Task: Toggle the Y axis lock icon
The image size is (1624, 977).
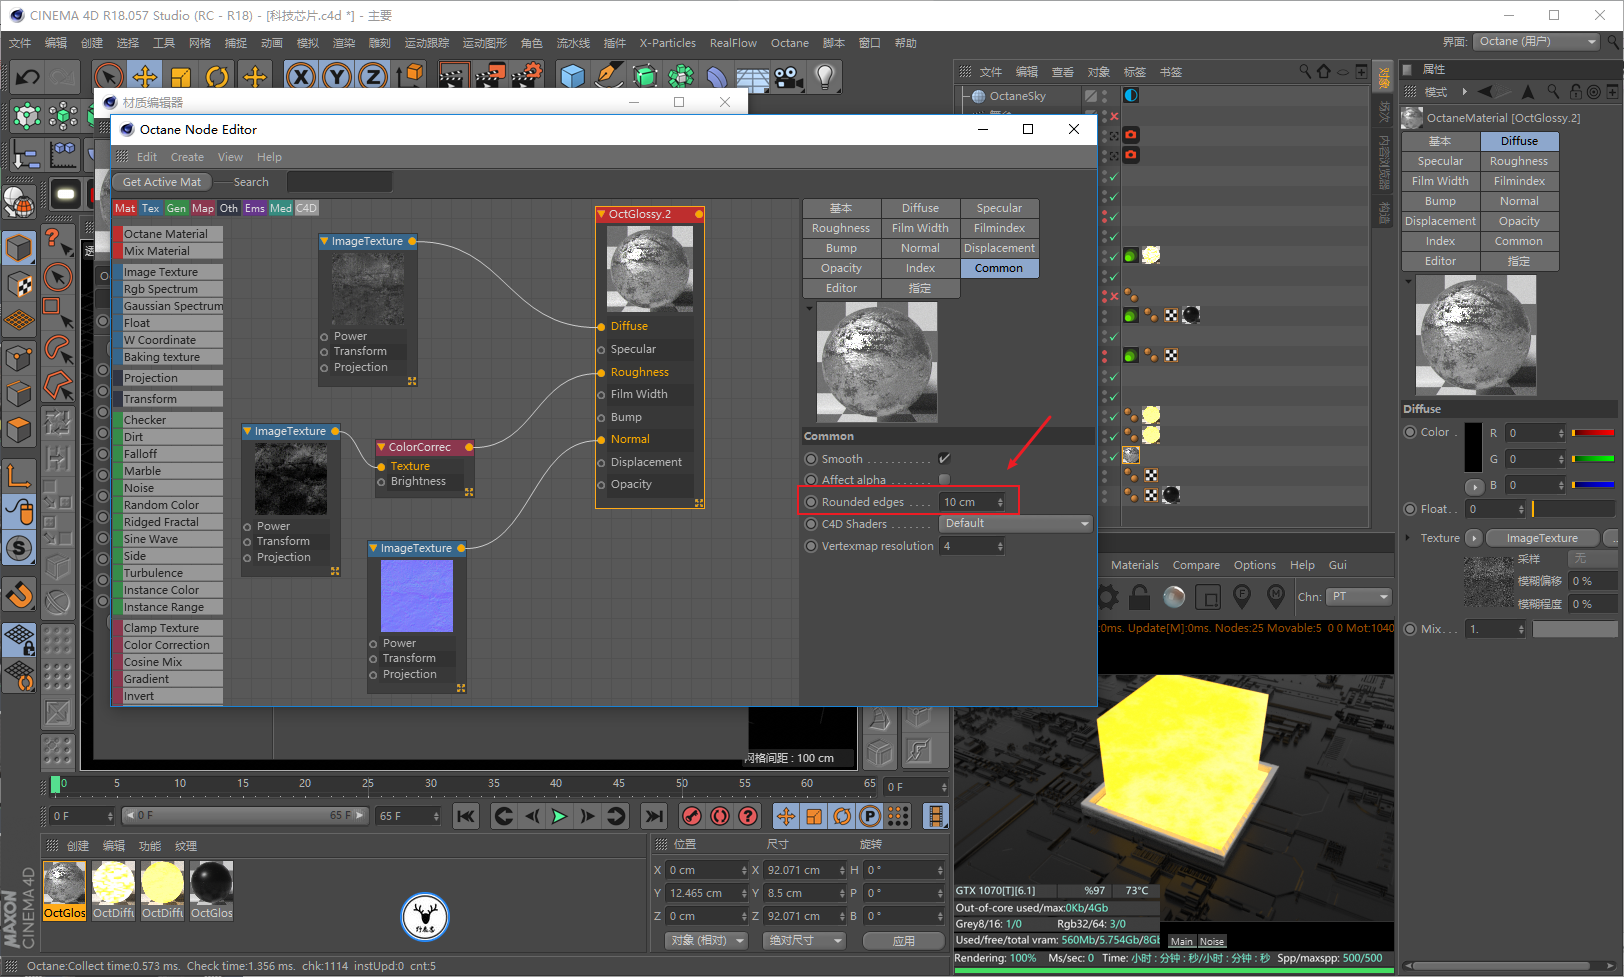Action: 337,77
